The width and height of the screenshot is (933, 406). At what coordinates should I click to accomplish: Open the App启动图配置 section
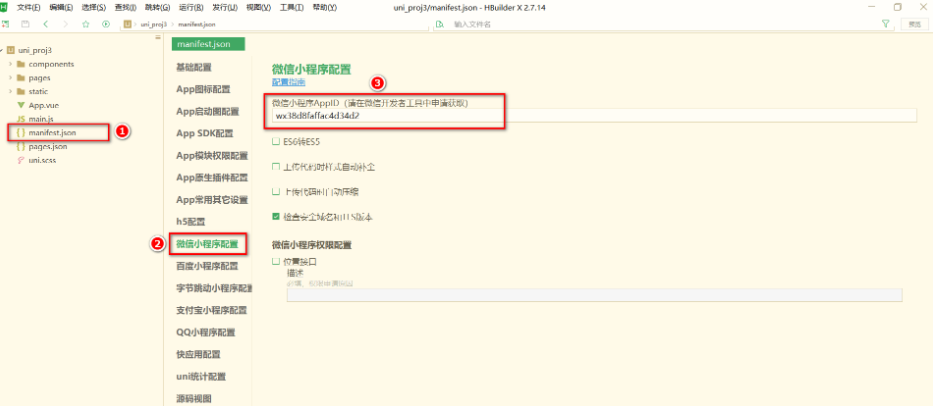(208, 111)
